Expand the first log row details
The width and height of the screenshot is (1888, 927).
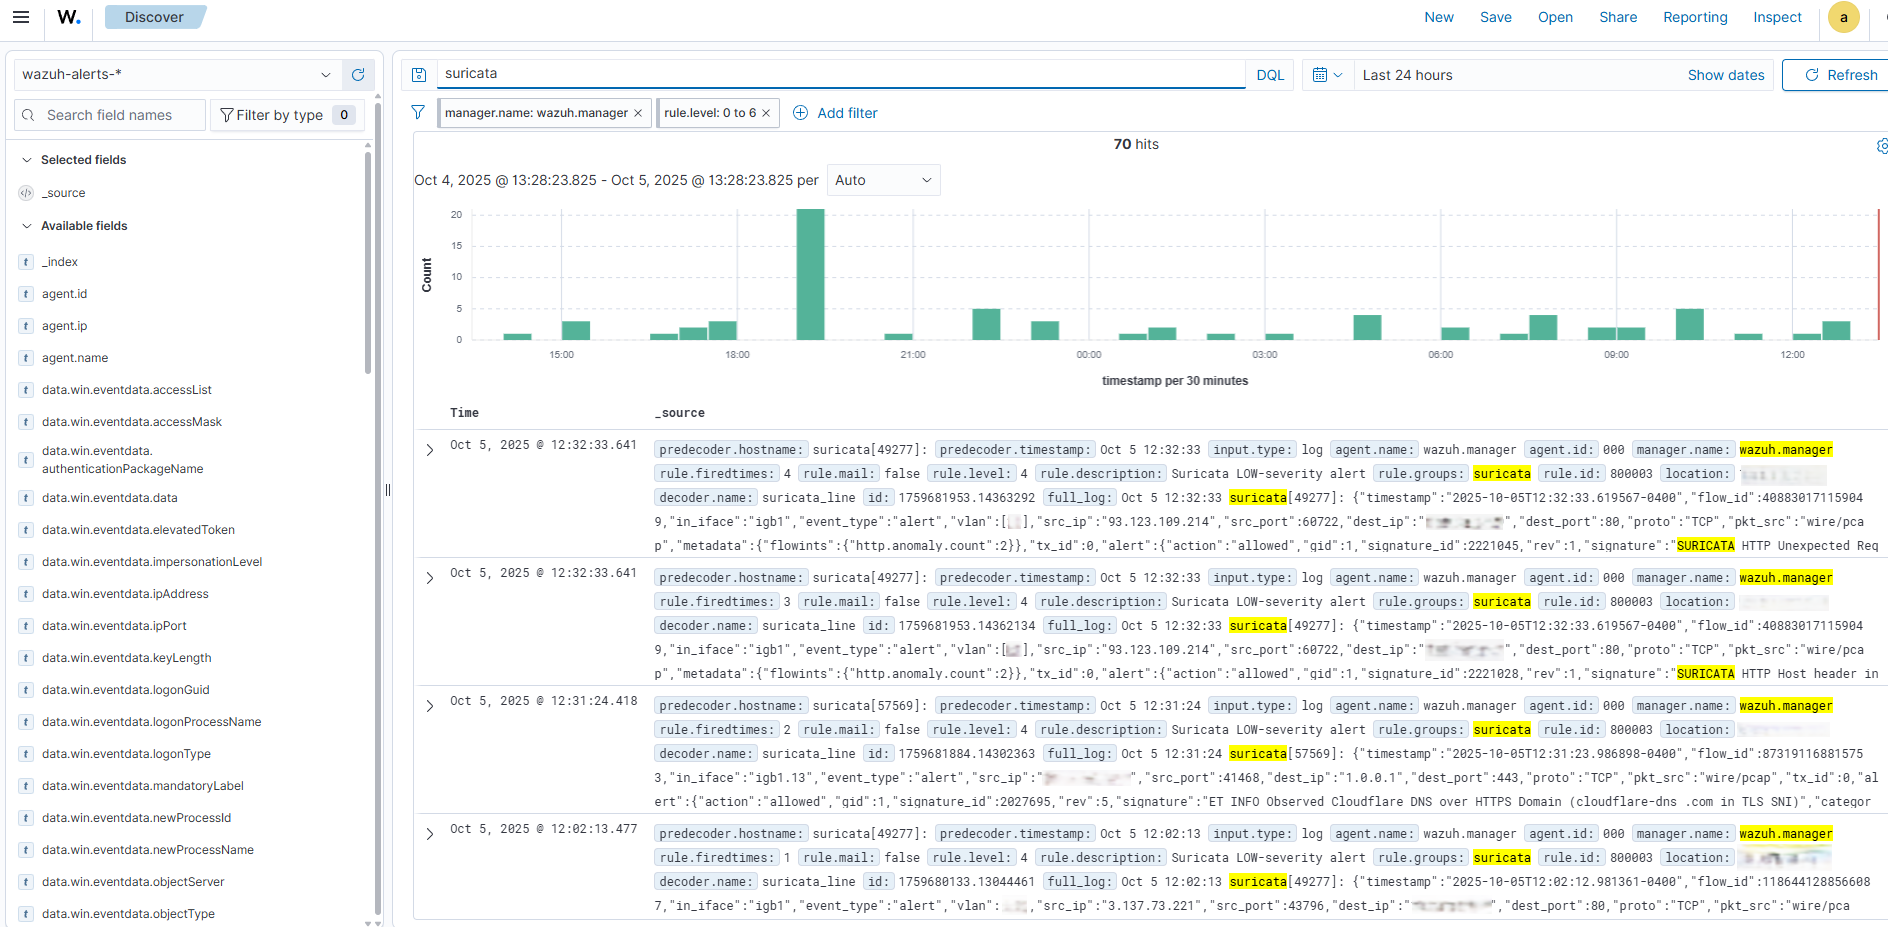[430, 450]
